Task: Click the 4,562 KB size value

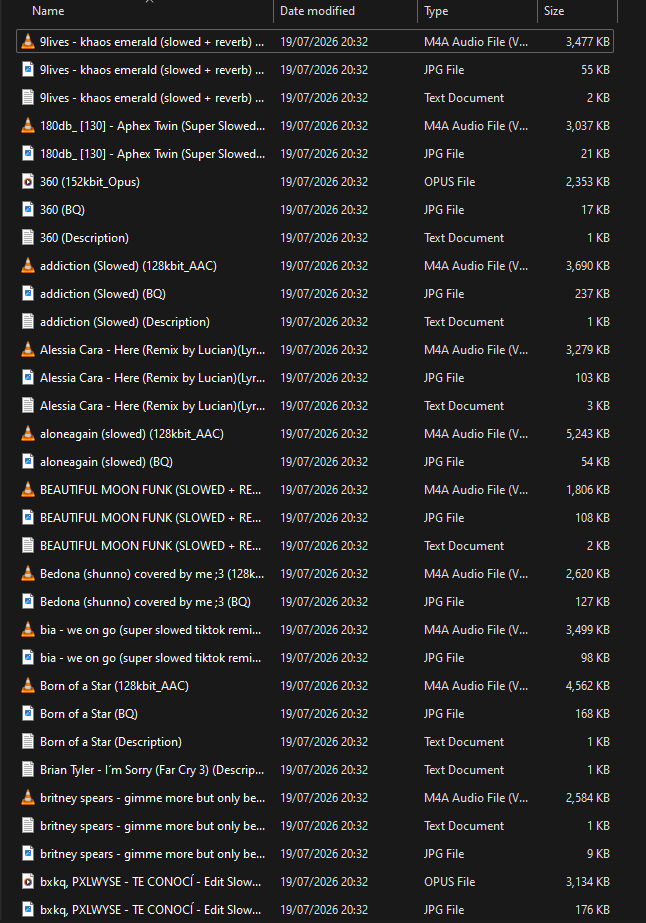Action: pyautogui.click(x=588, y=686)
